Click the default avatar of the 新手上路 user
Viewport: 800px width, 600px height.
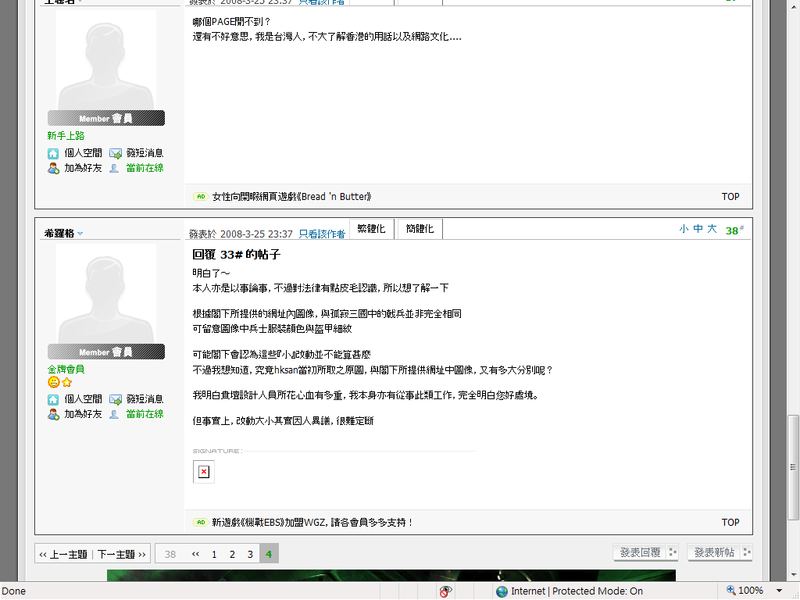click(106, 59)
